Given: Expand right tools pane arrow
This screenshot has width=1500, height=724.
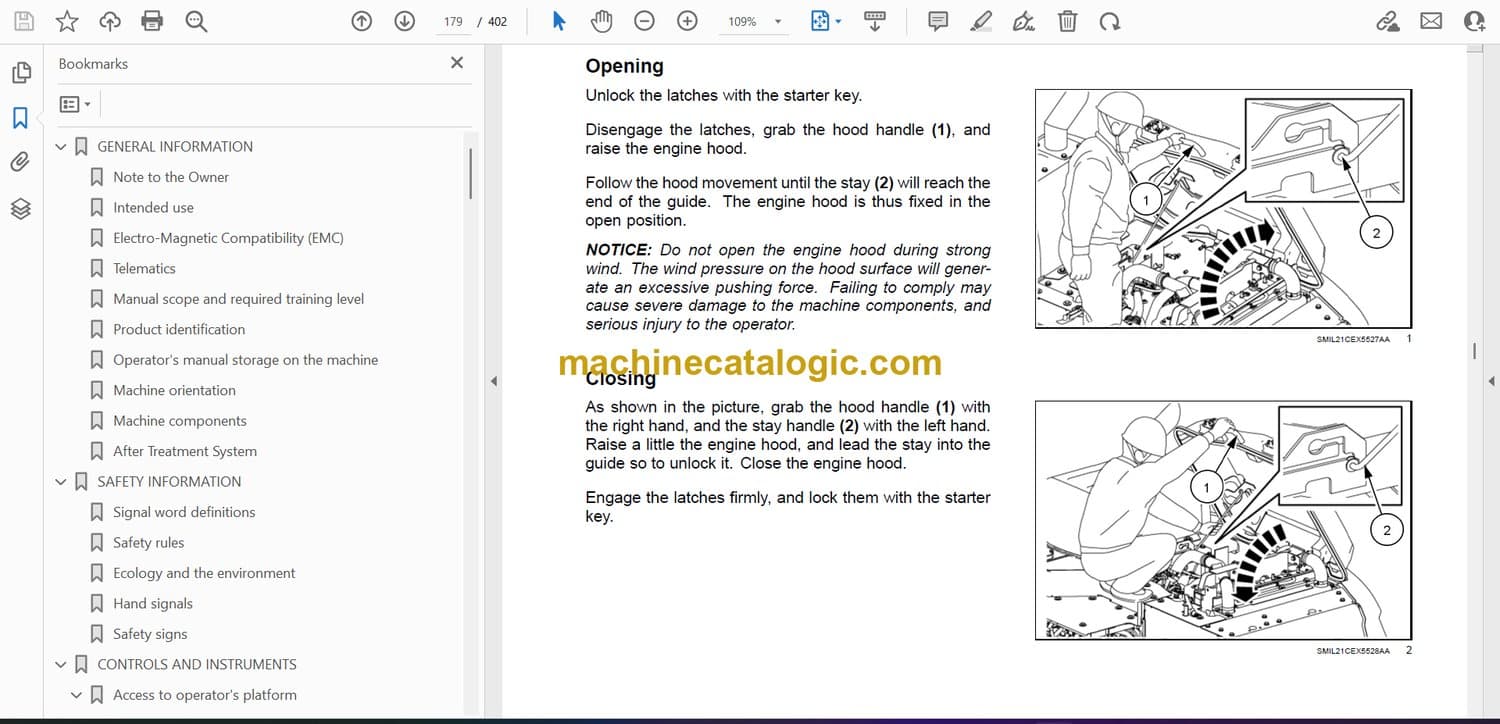Looking at the screenshot, I should tap(1491, 381).
